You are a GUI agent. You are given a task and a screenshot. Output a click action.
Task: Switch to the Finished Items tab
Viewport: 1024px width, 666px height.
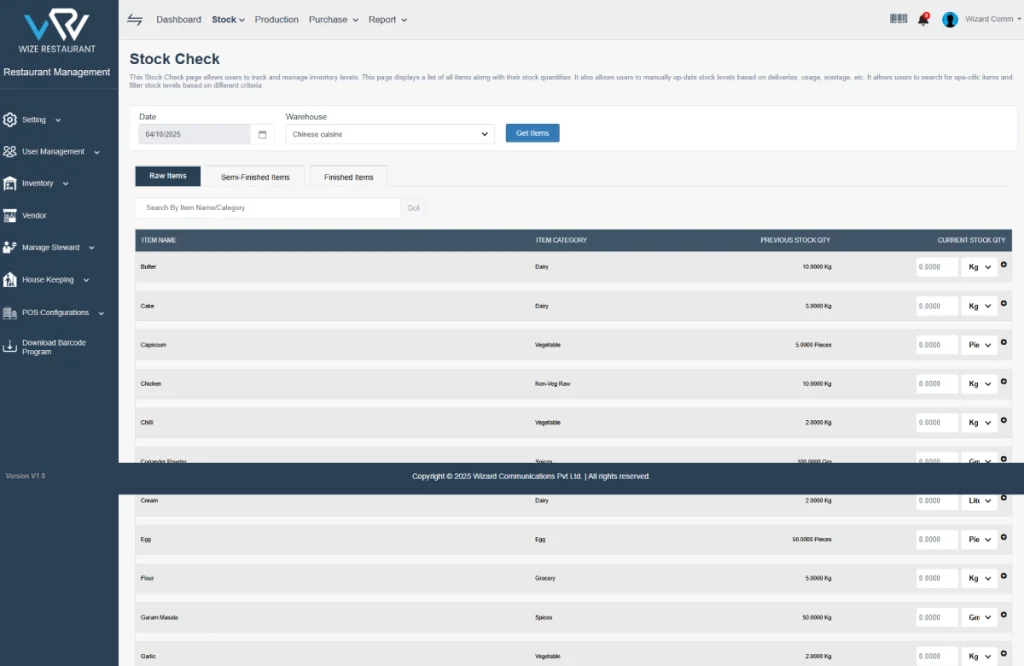coord(348,177)
